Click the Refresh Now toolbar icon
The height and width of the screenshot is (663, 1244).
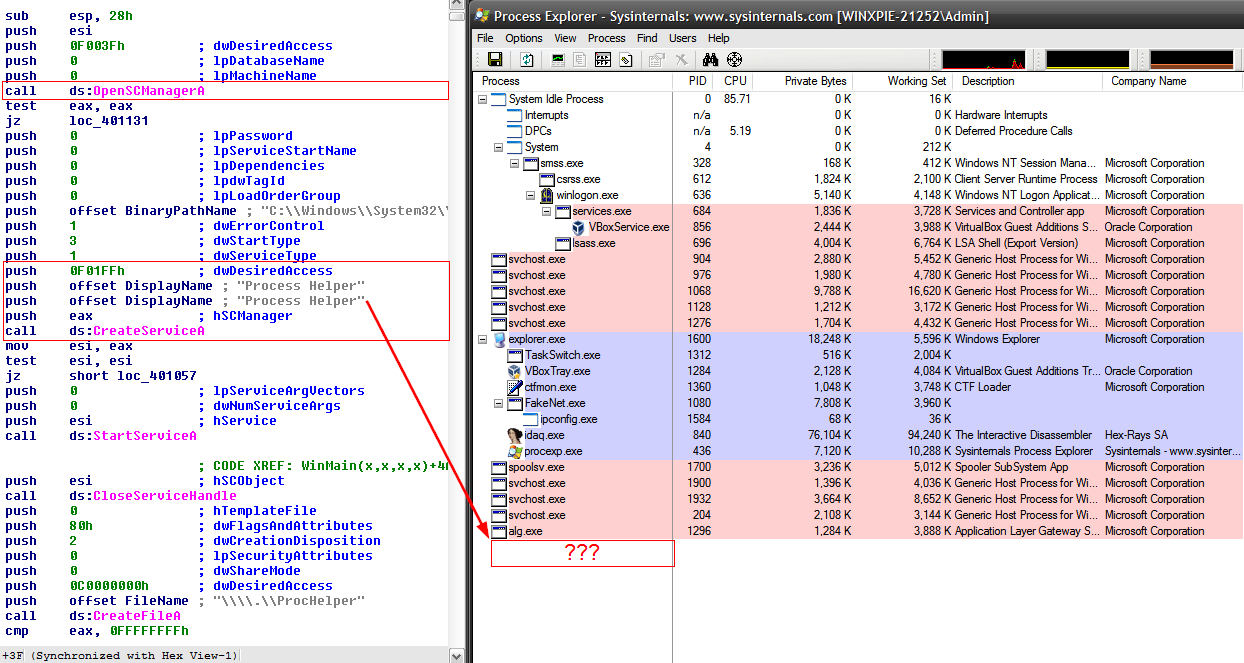click(526, 60)
